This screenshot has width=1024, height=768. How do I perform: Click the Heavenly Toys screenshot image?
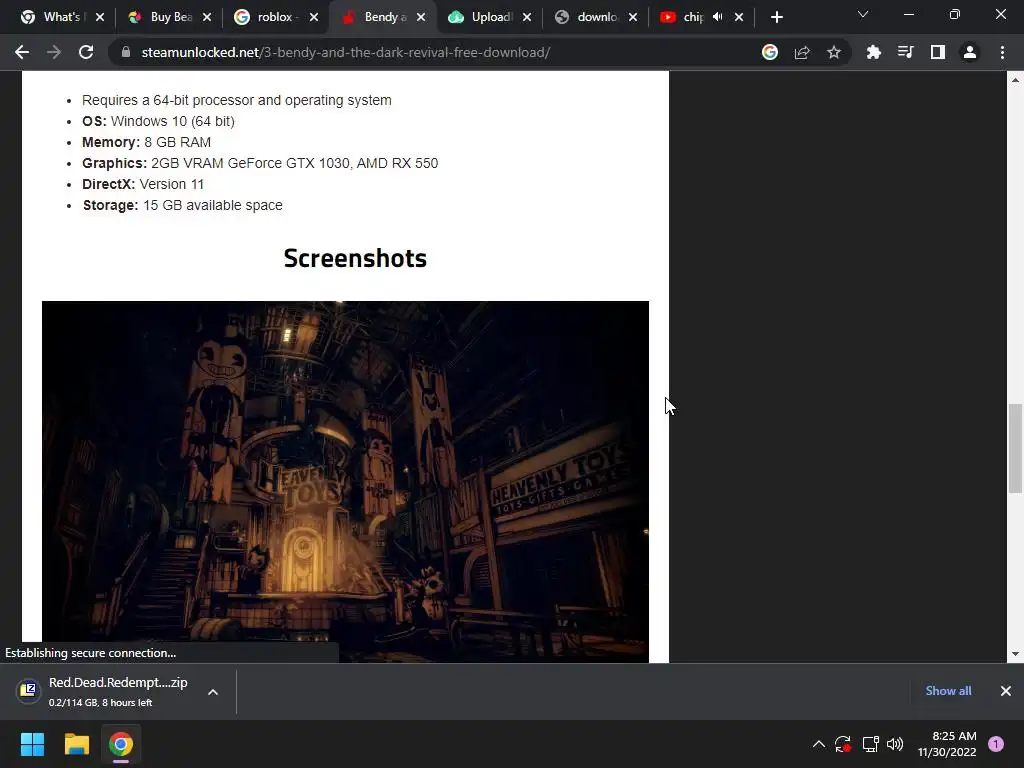[x=345, y=482]
